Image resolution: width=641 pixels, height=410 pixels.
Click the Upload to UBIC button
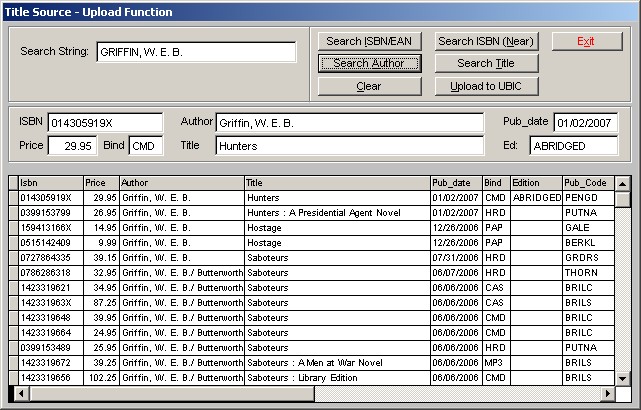486,86
